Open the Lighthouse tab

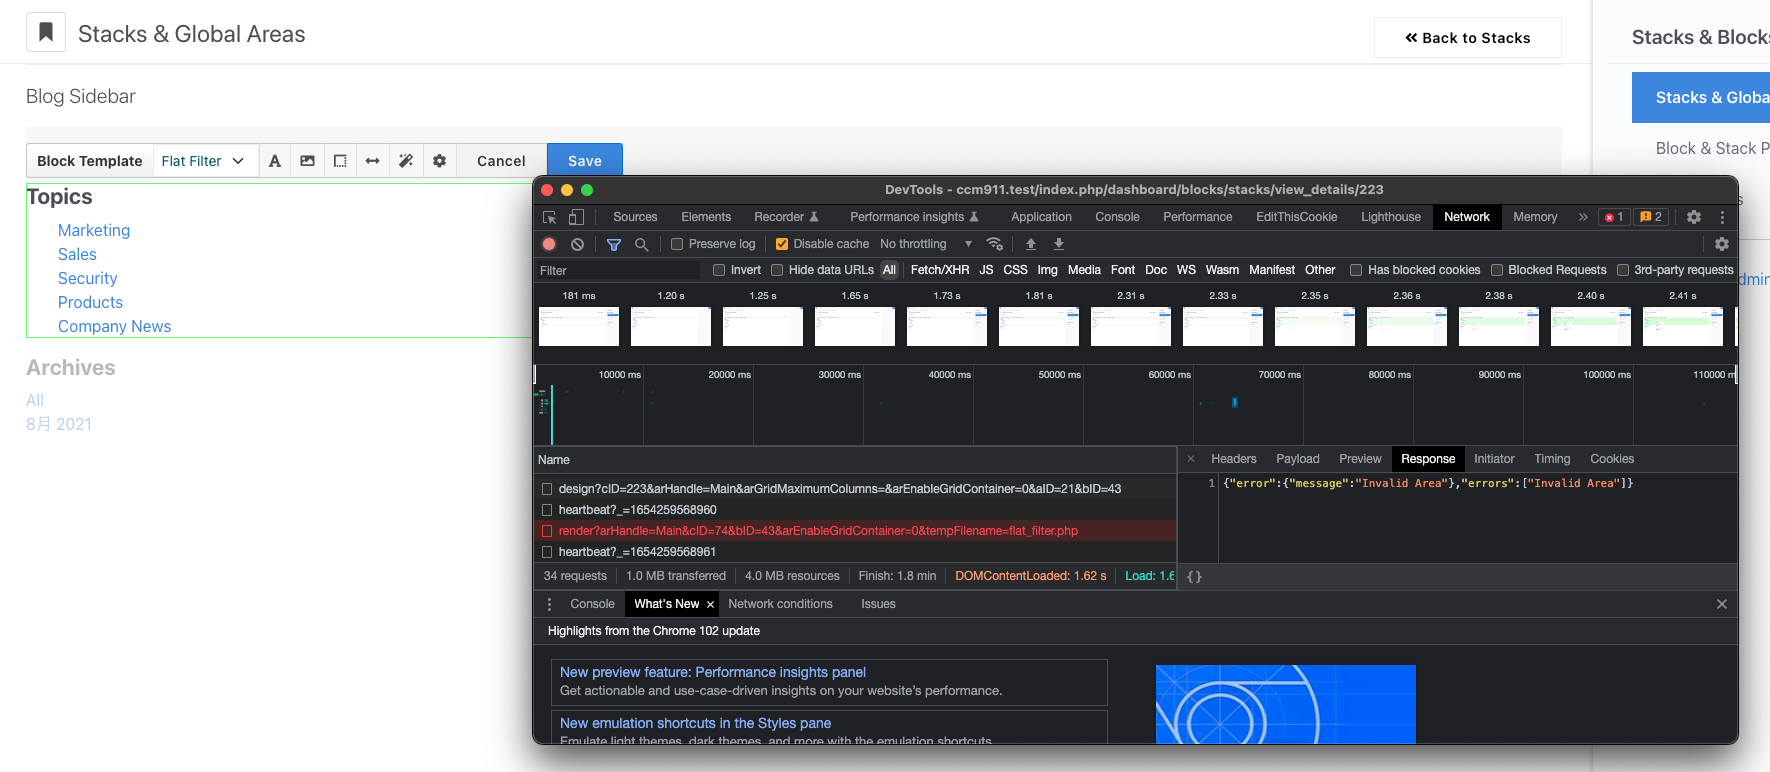(1390, 217)
